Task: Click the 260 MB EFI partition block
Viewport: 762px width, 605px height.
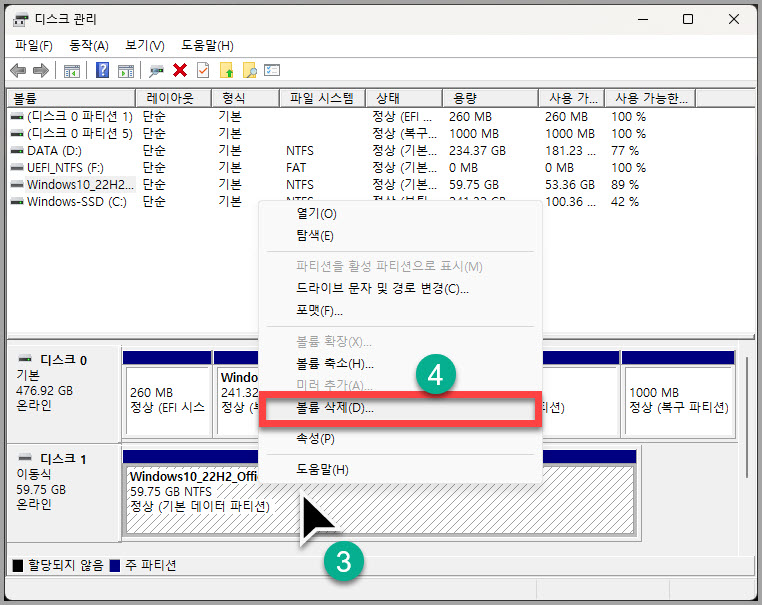Action: coord(167,393)
